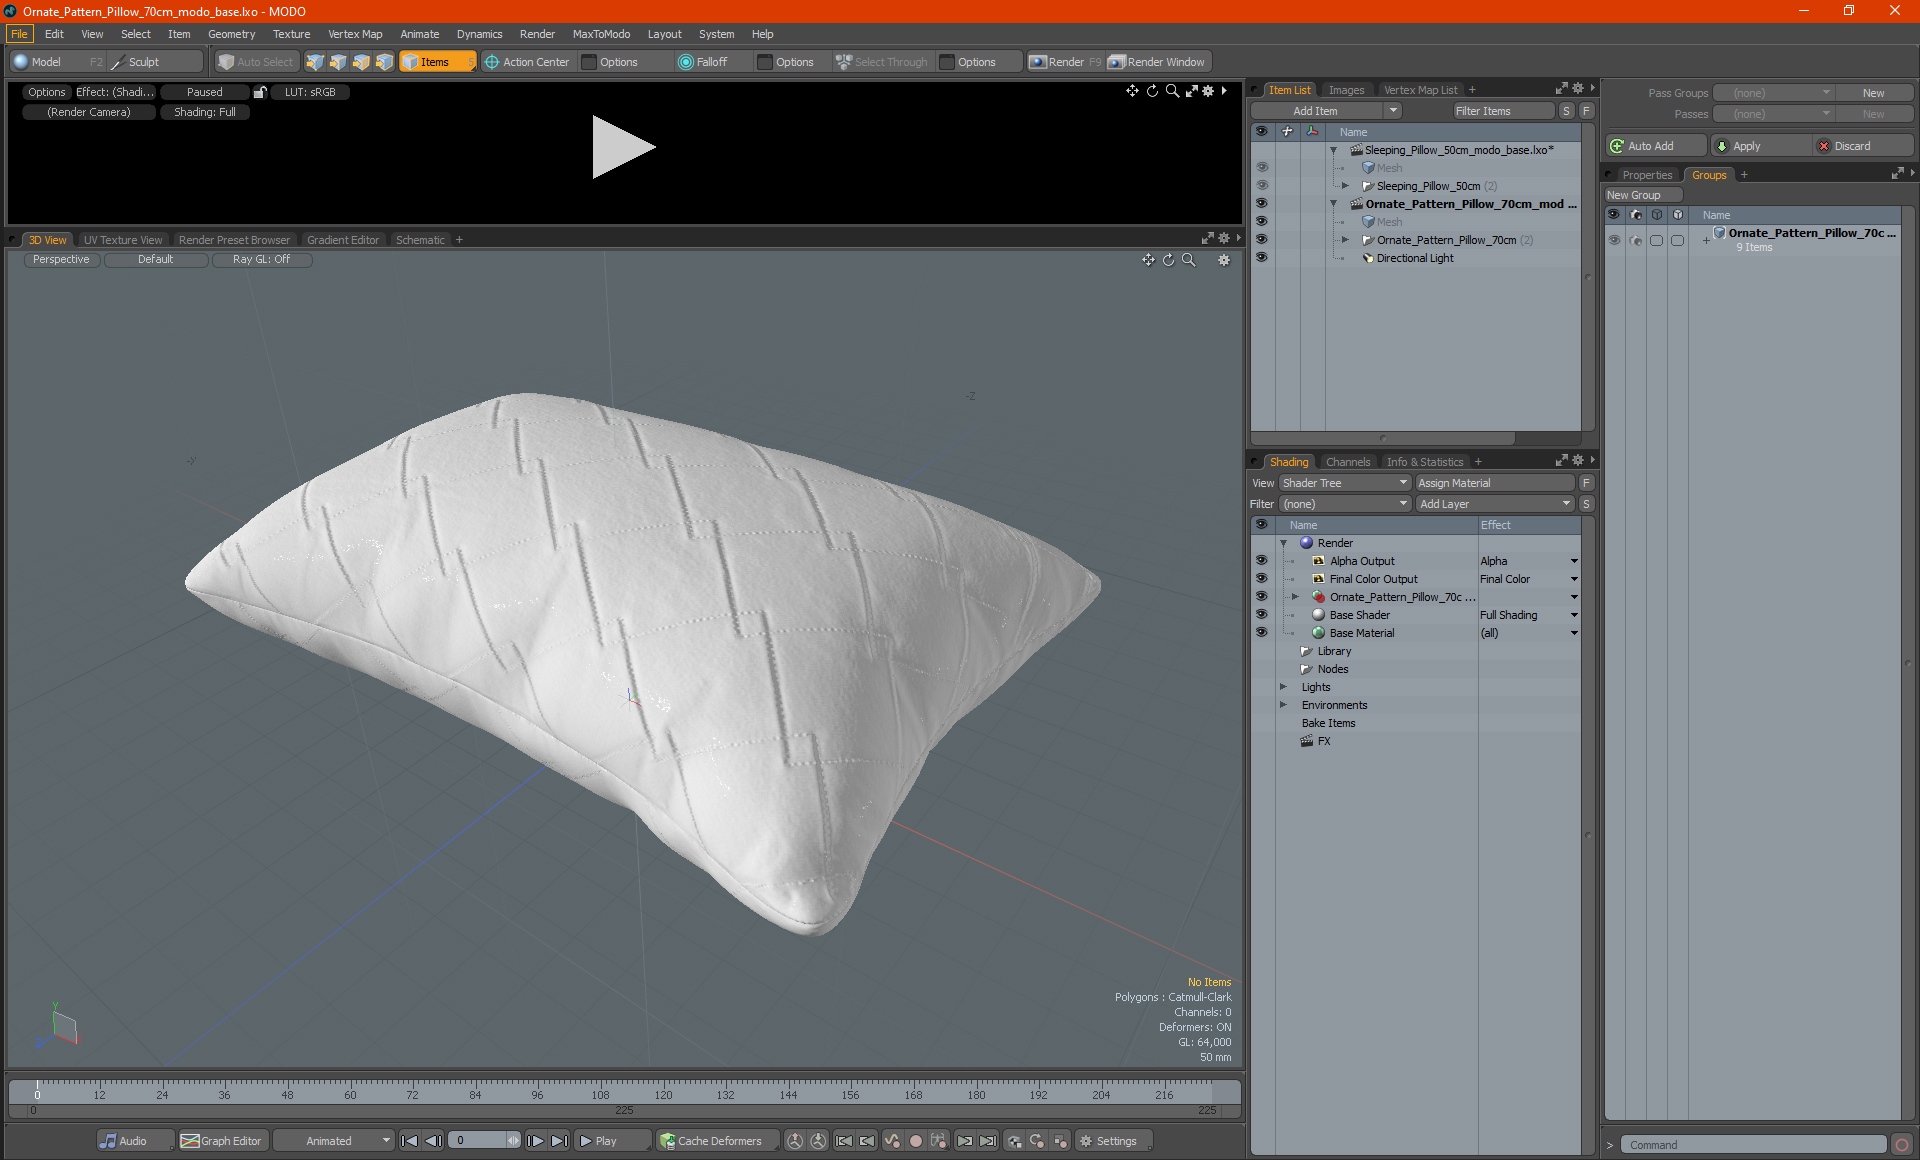Toggle Select Through option

[x=882, y=62]
